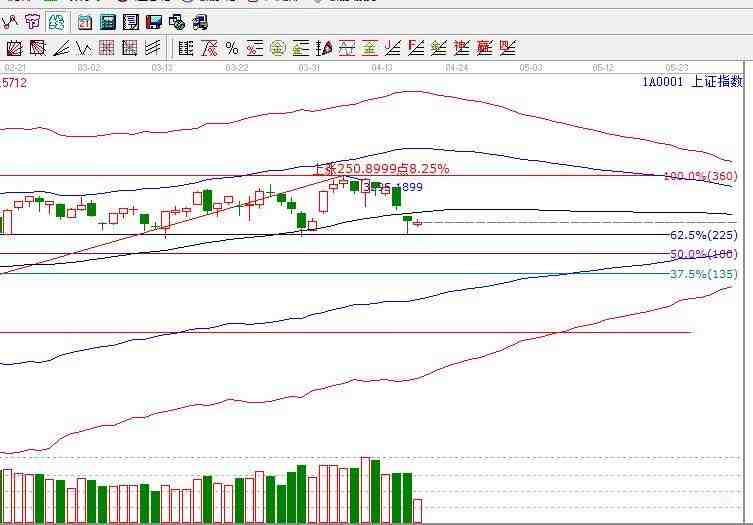Click the monitors with globe icon

(177, 22)
